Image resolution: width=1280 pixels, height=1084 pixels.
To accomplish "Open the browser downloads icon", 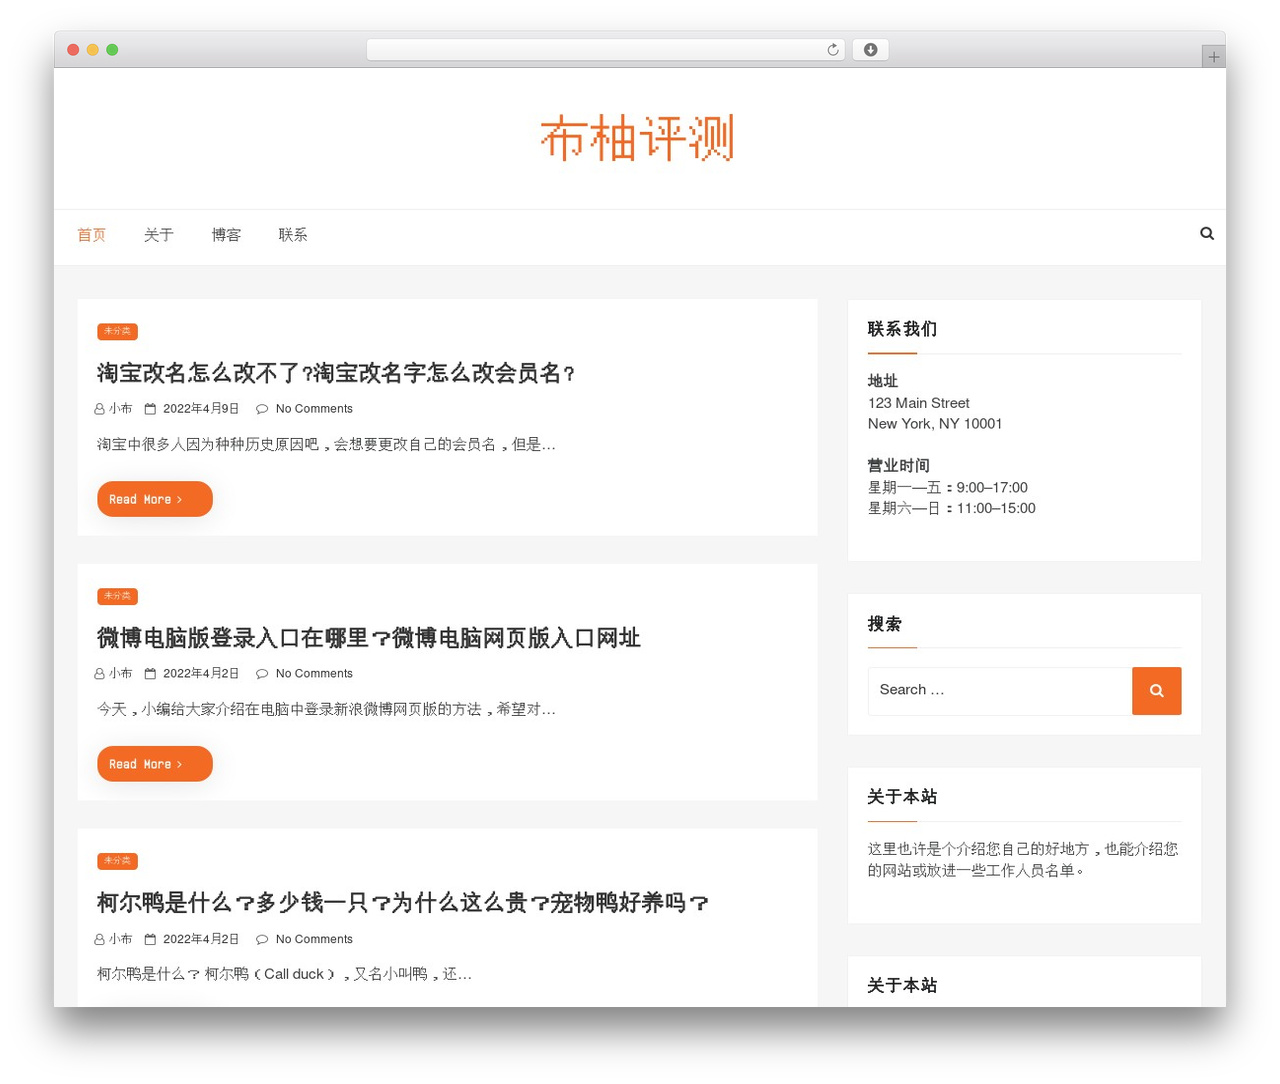I will tap(870, 50).
